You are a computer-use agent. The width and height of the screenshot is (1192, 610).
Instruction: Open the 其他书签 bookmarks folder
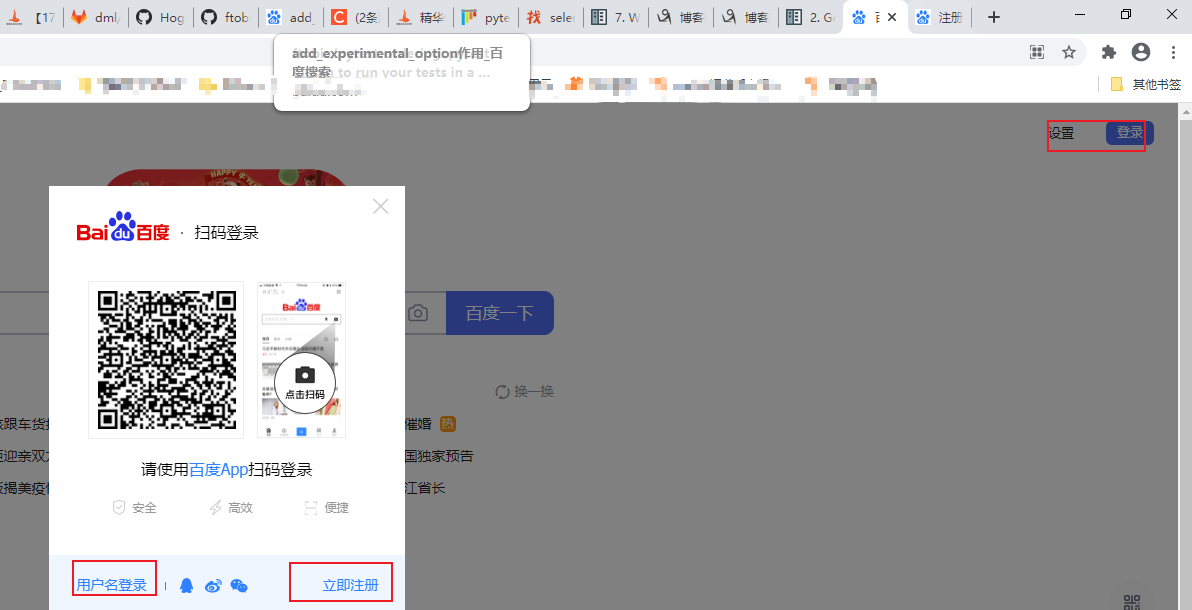pyautogui.click(x=1146, y=84)
